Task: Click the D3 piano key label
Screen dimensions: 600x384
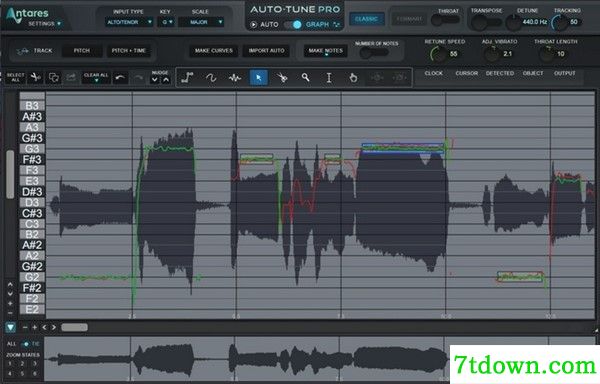Action: pyautogui.click(x=32, y=202)
